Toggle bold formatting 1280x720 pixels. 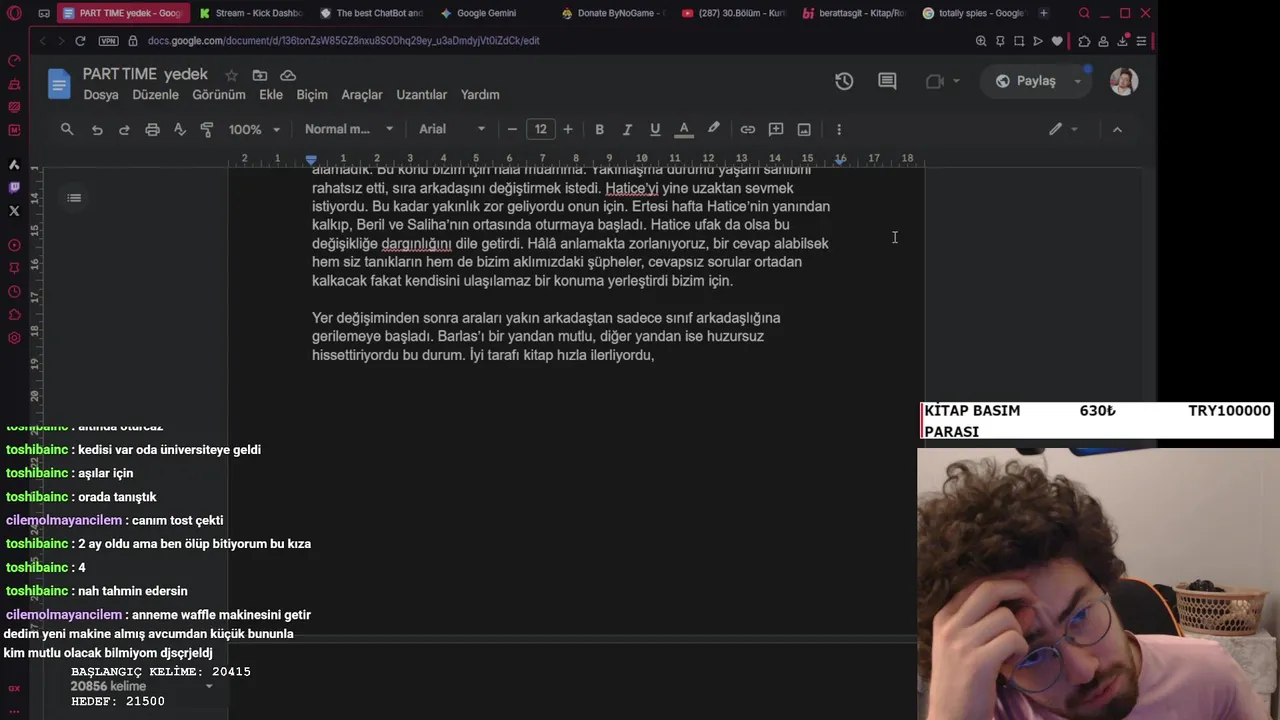click(x=599, y=129)
